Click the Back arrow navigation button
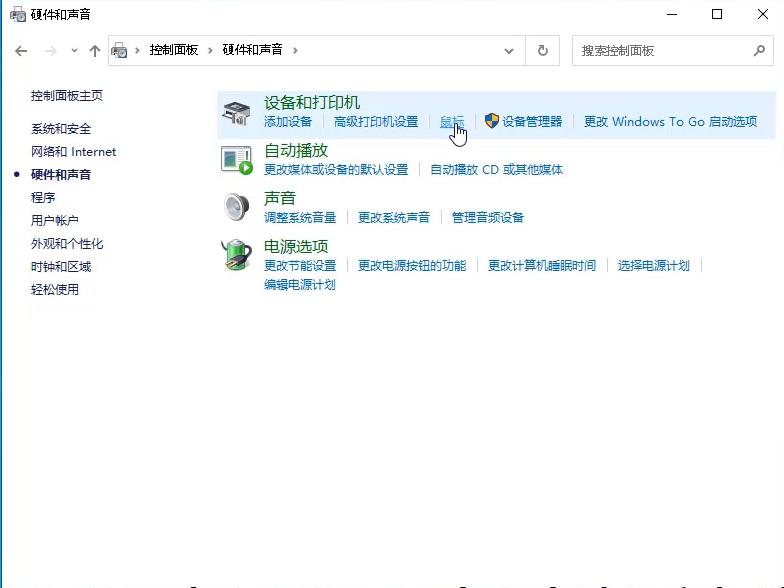 point(21,50)
